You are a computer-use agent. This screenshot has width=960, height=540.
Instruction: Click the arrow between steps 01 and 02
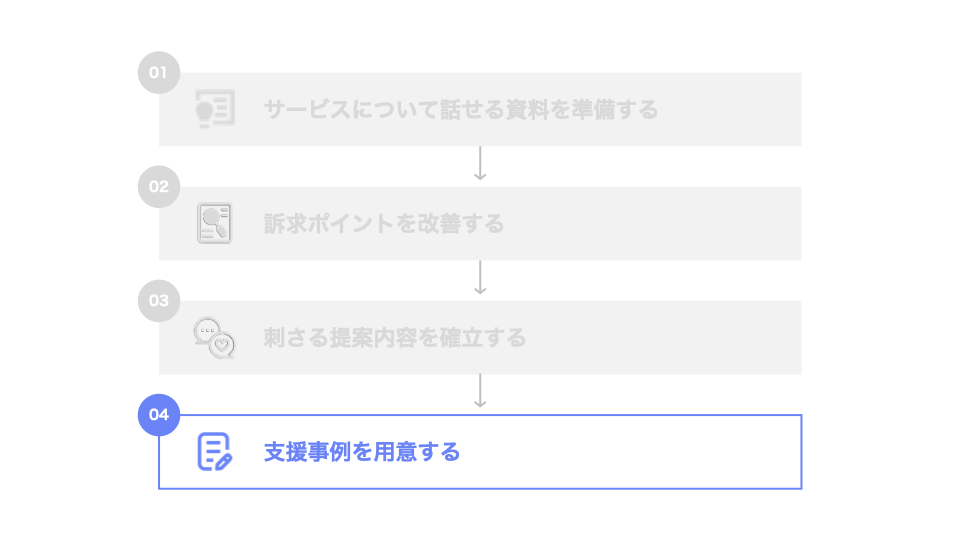[x=480, y=165]
